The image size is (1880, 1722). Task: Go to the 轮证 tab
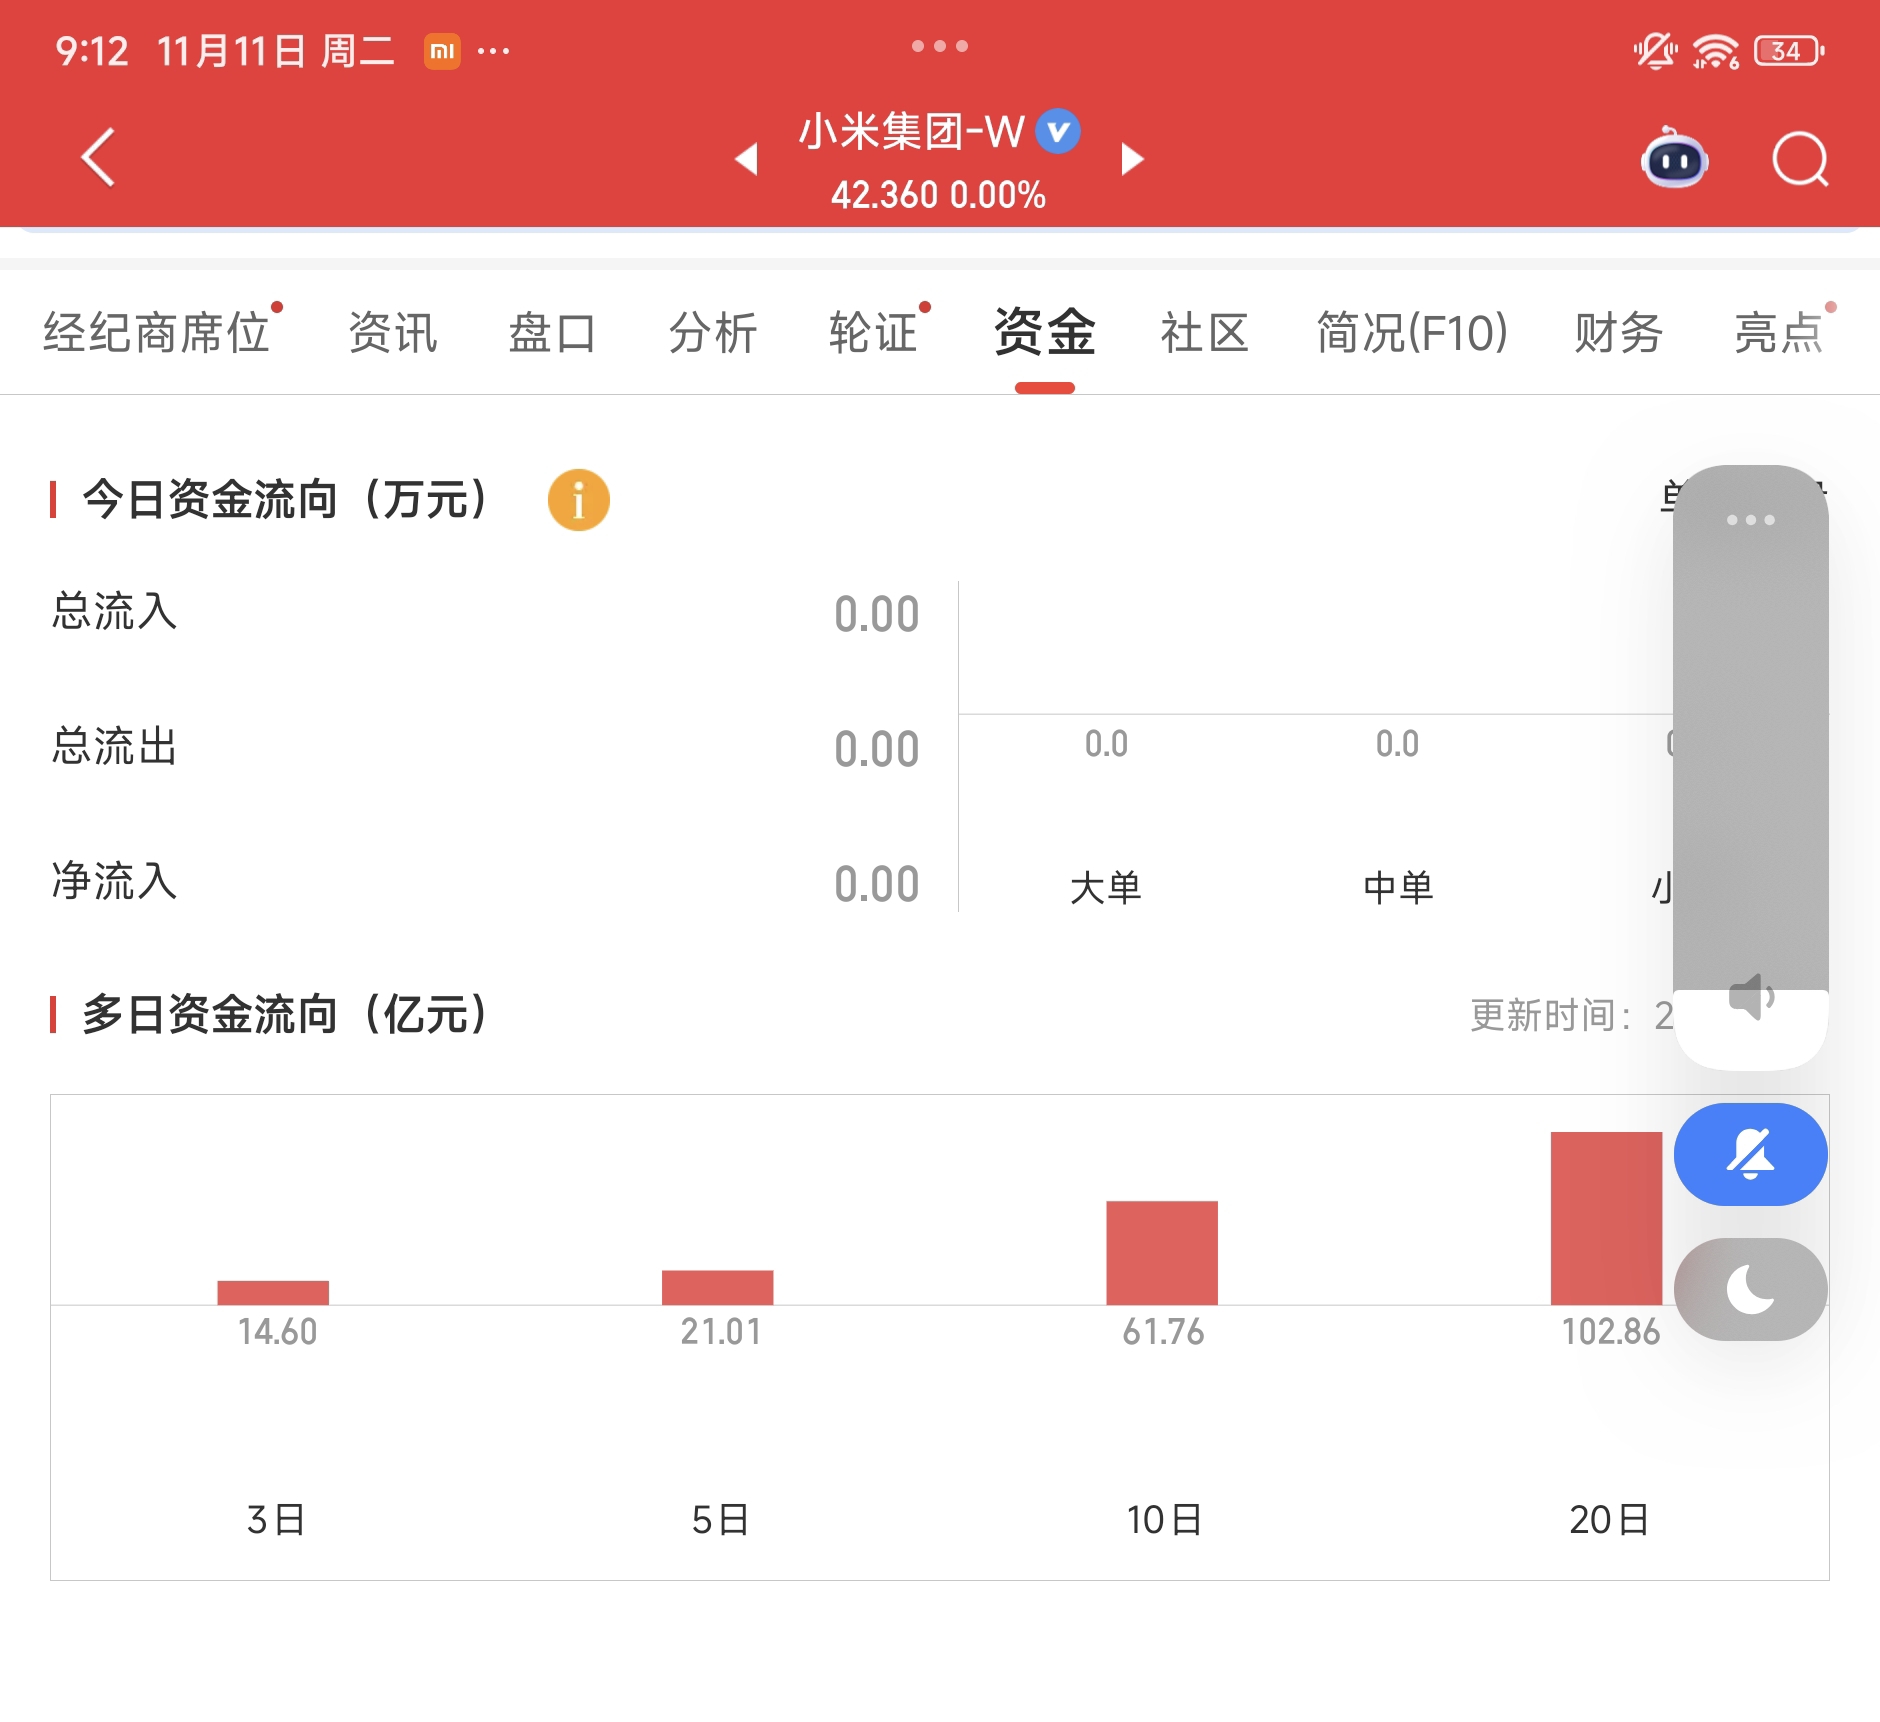(873, 333)
